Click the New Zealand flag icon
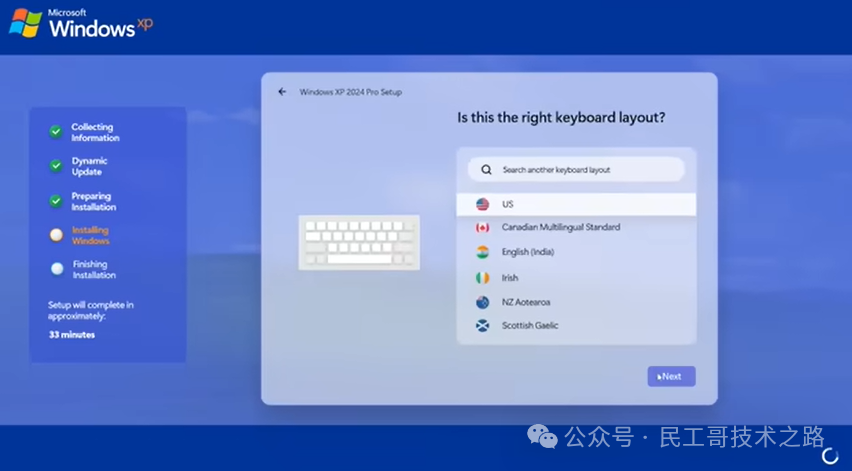This screenshot has width=852, height=471. (x=483, y=302)
